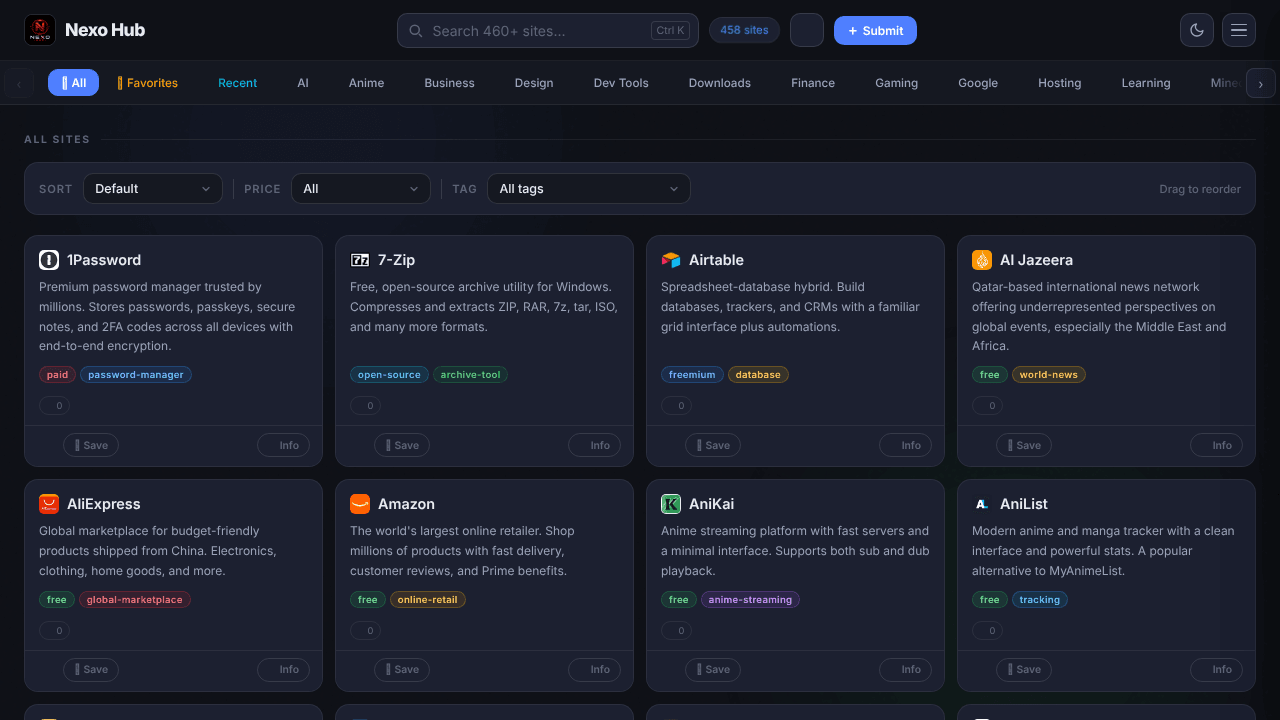Screen dimensions: 1280x720
Task: Open the Anime category tab
Action: coord(367,83)
